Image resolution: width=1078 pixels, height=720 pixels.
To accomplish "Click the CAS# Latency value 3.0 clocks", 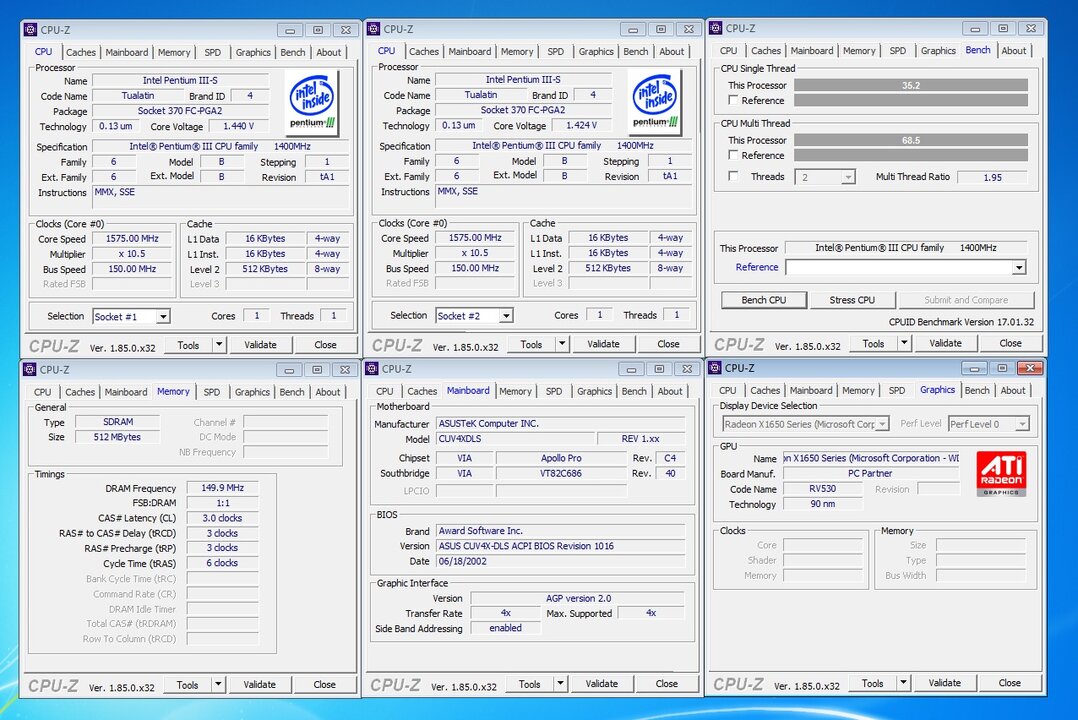I will 223,518.
